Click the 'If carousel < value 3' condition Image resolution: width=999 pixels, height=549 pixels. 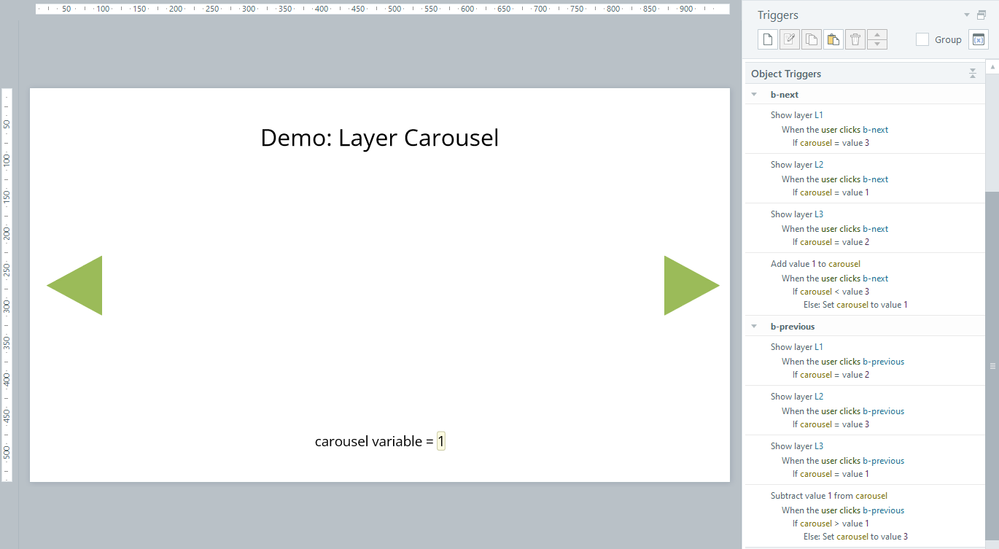pyautogui.click(x=831, y=292)
